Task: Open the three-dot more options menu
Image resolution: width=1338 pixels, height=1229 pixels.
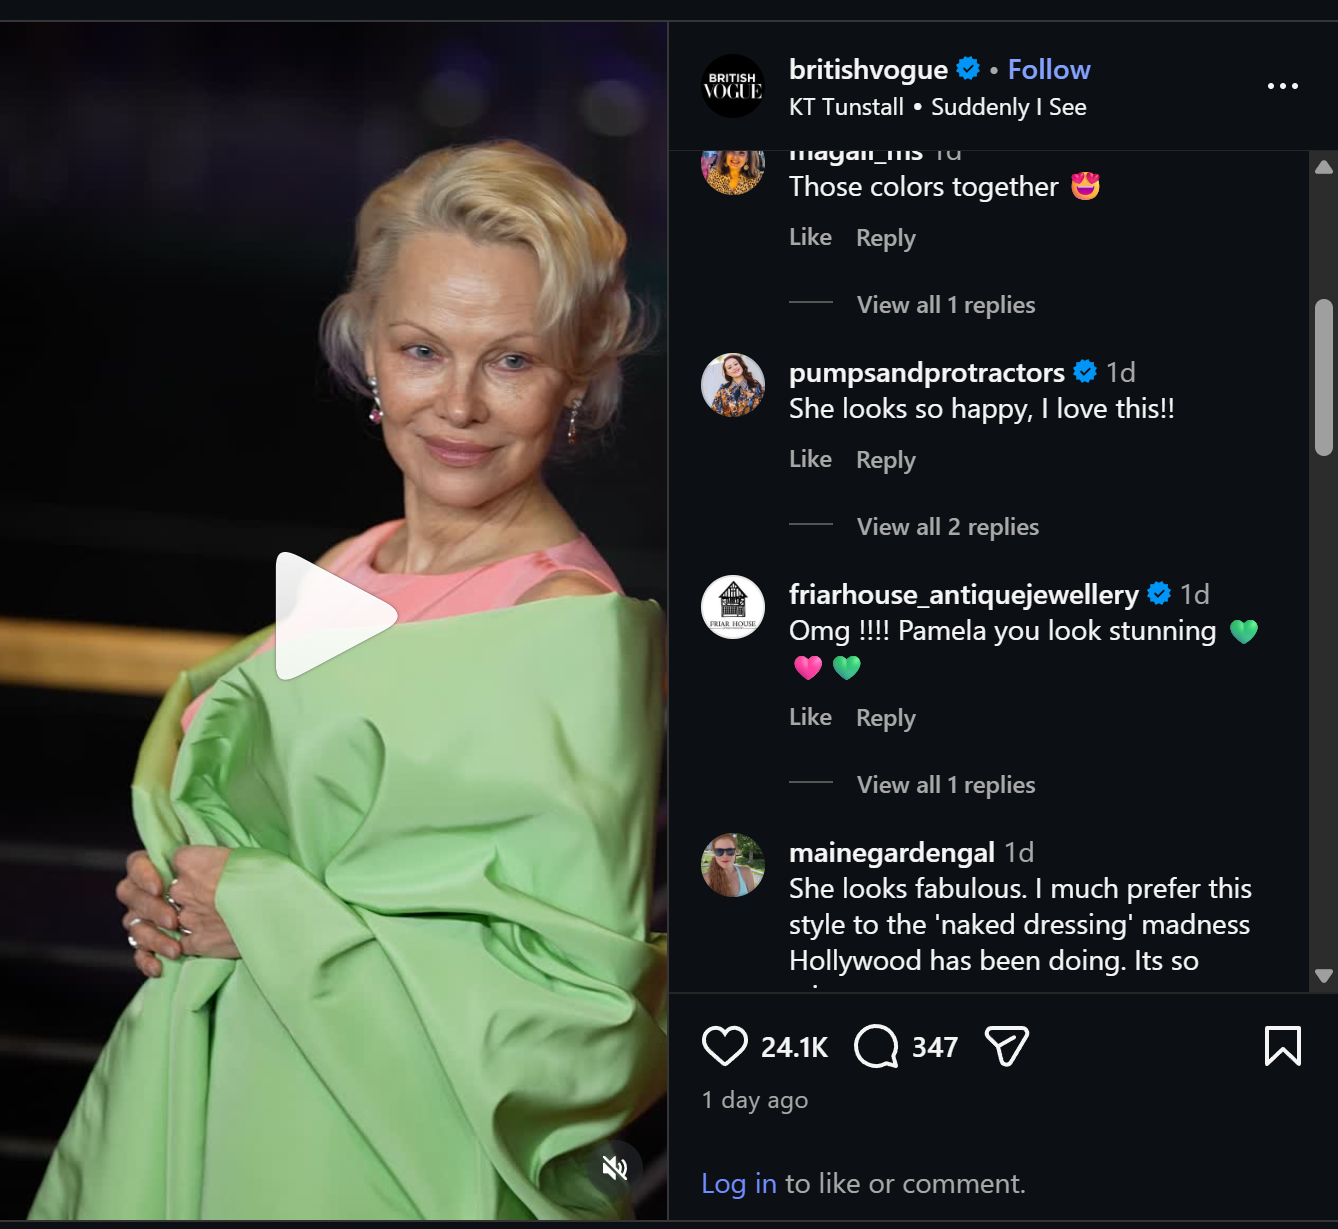Action: point(1282,86)
